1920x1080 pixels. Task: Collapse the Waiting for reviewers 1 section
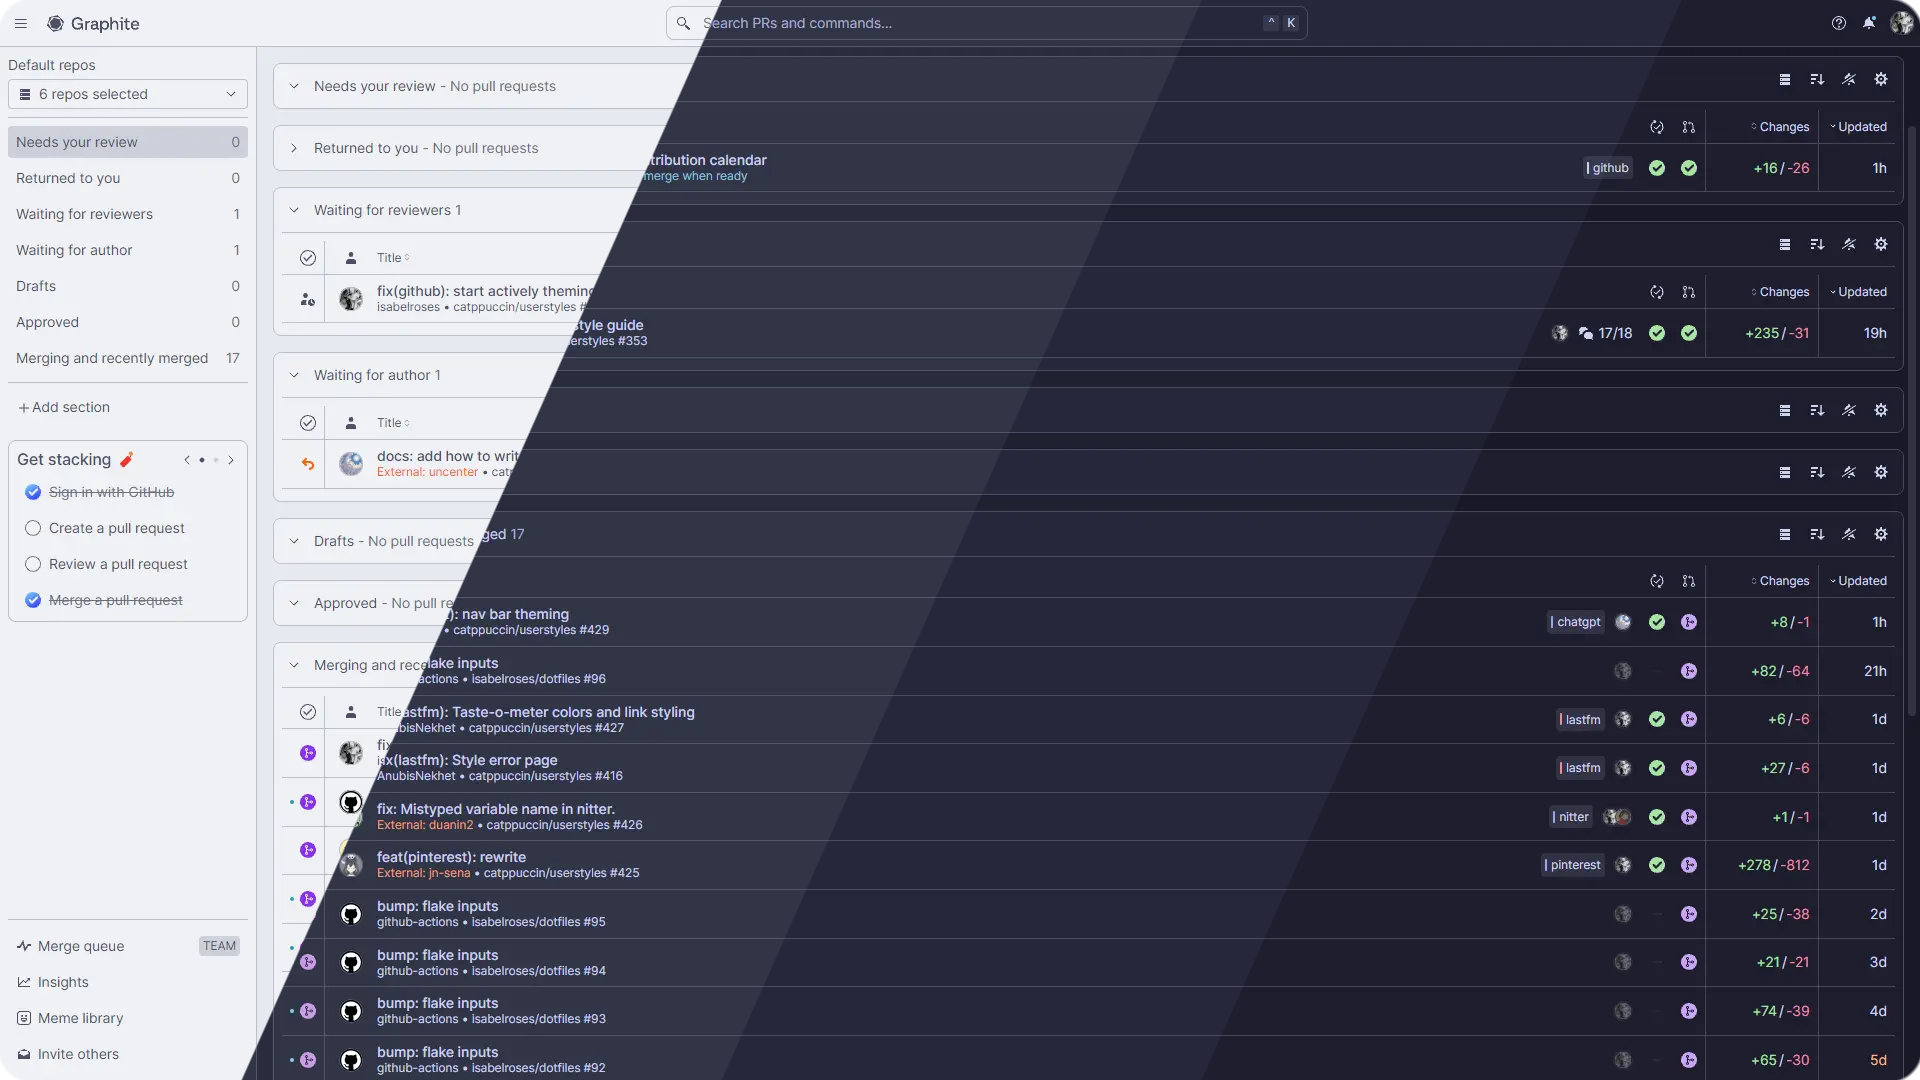pyautogui.click(x=294, y=210)
